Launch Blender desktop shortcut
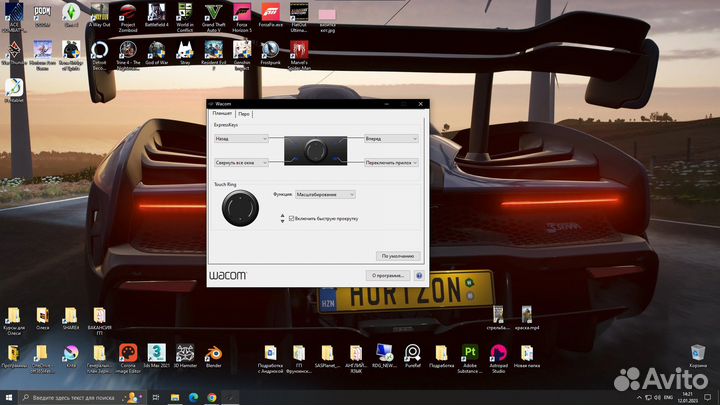 point(213,356)
